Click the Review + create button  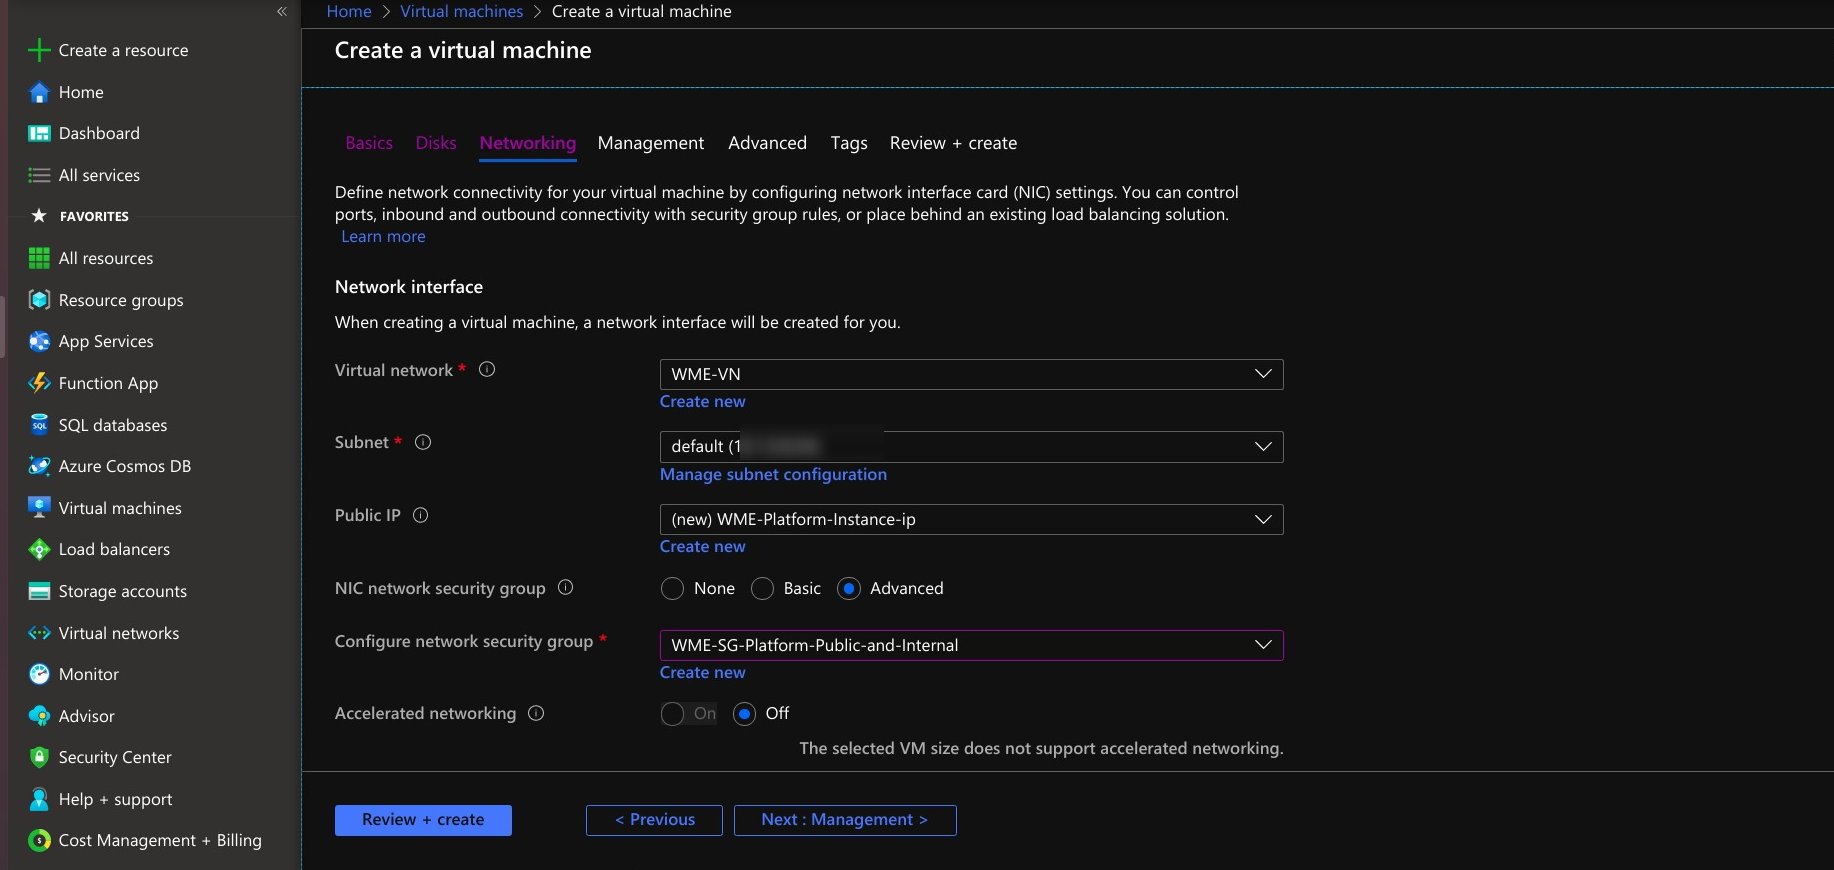click(423, 820)
